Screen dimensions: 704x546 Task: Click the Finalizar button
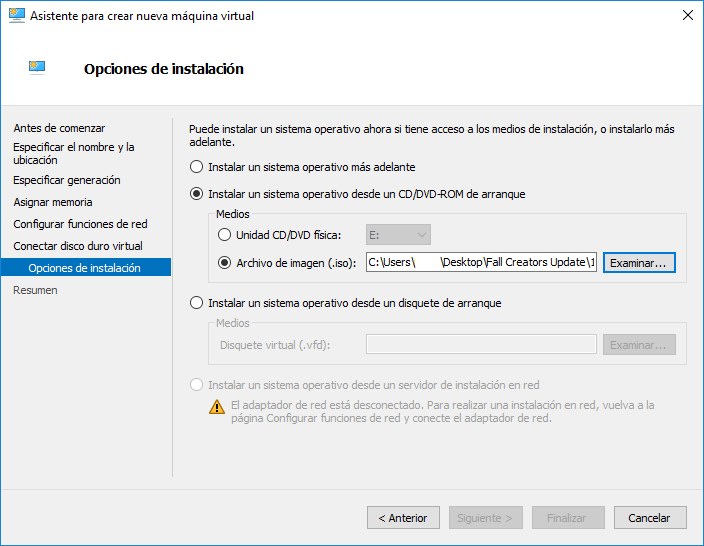tap(568, 518)
